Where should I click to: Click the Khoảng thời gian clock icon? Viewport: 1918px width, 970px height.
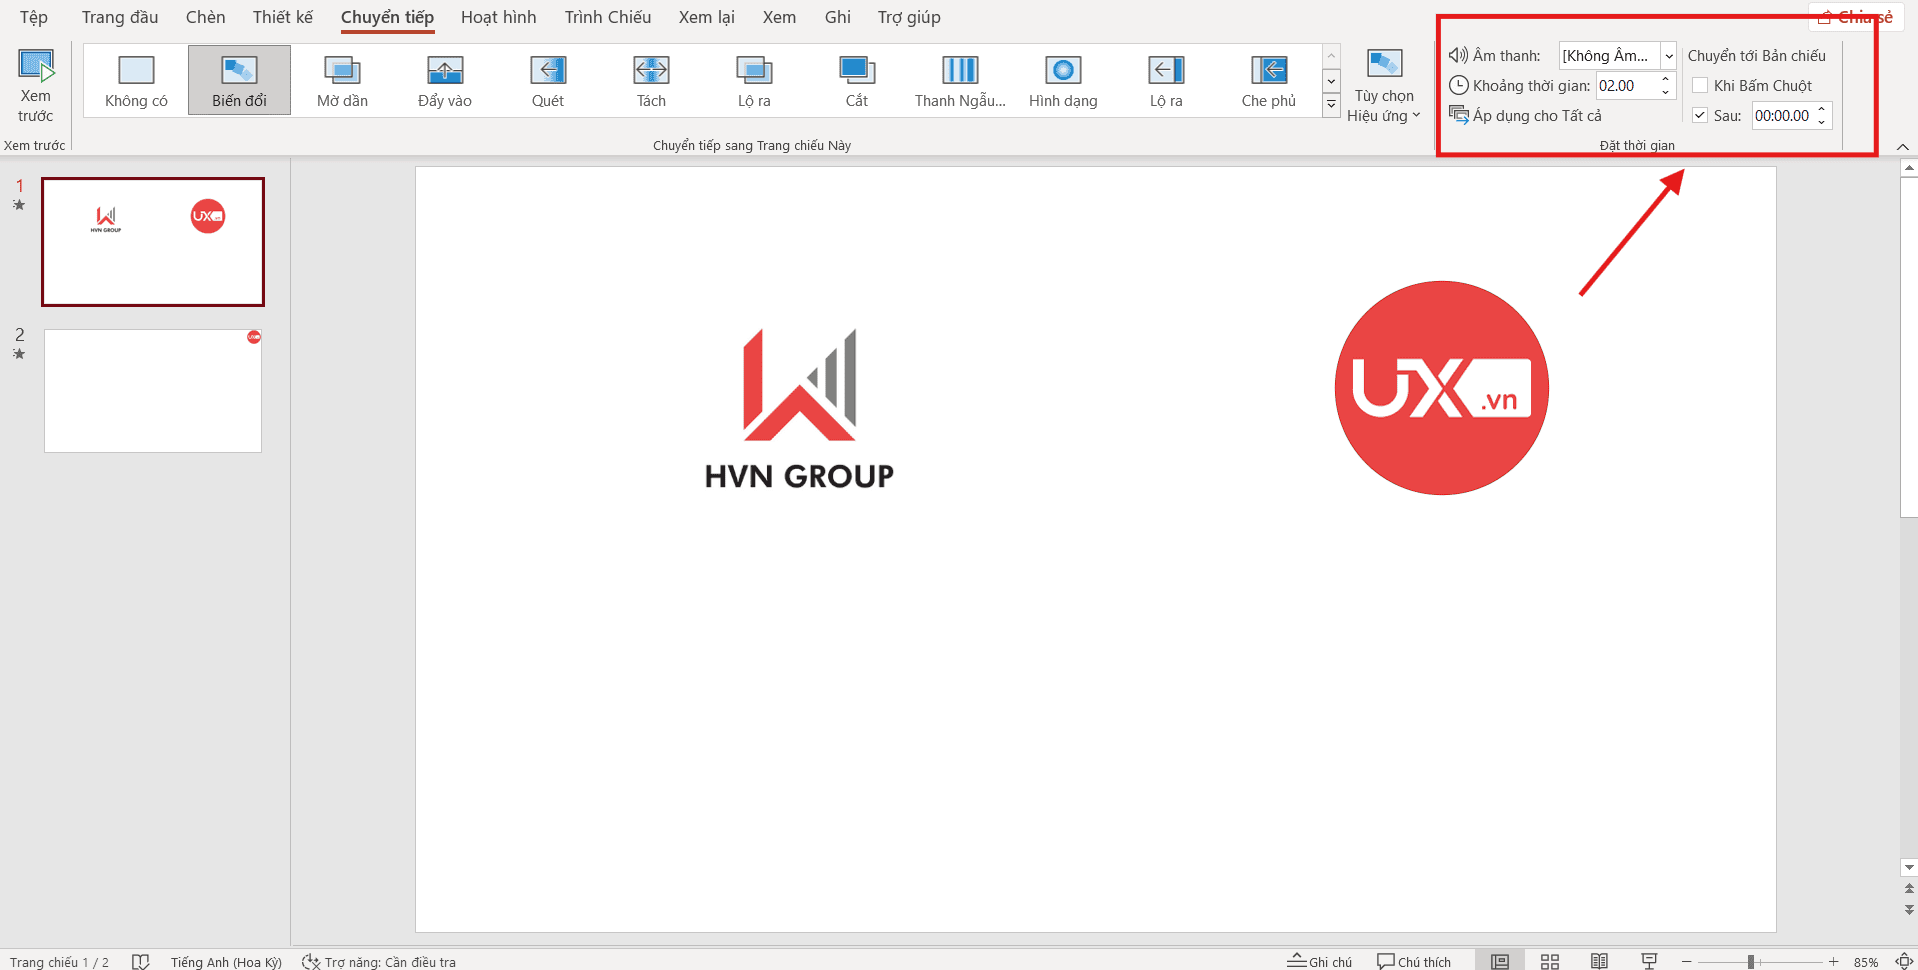click(x=1459, y=85)
